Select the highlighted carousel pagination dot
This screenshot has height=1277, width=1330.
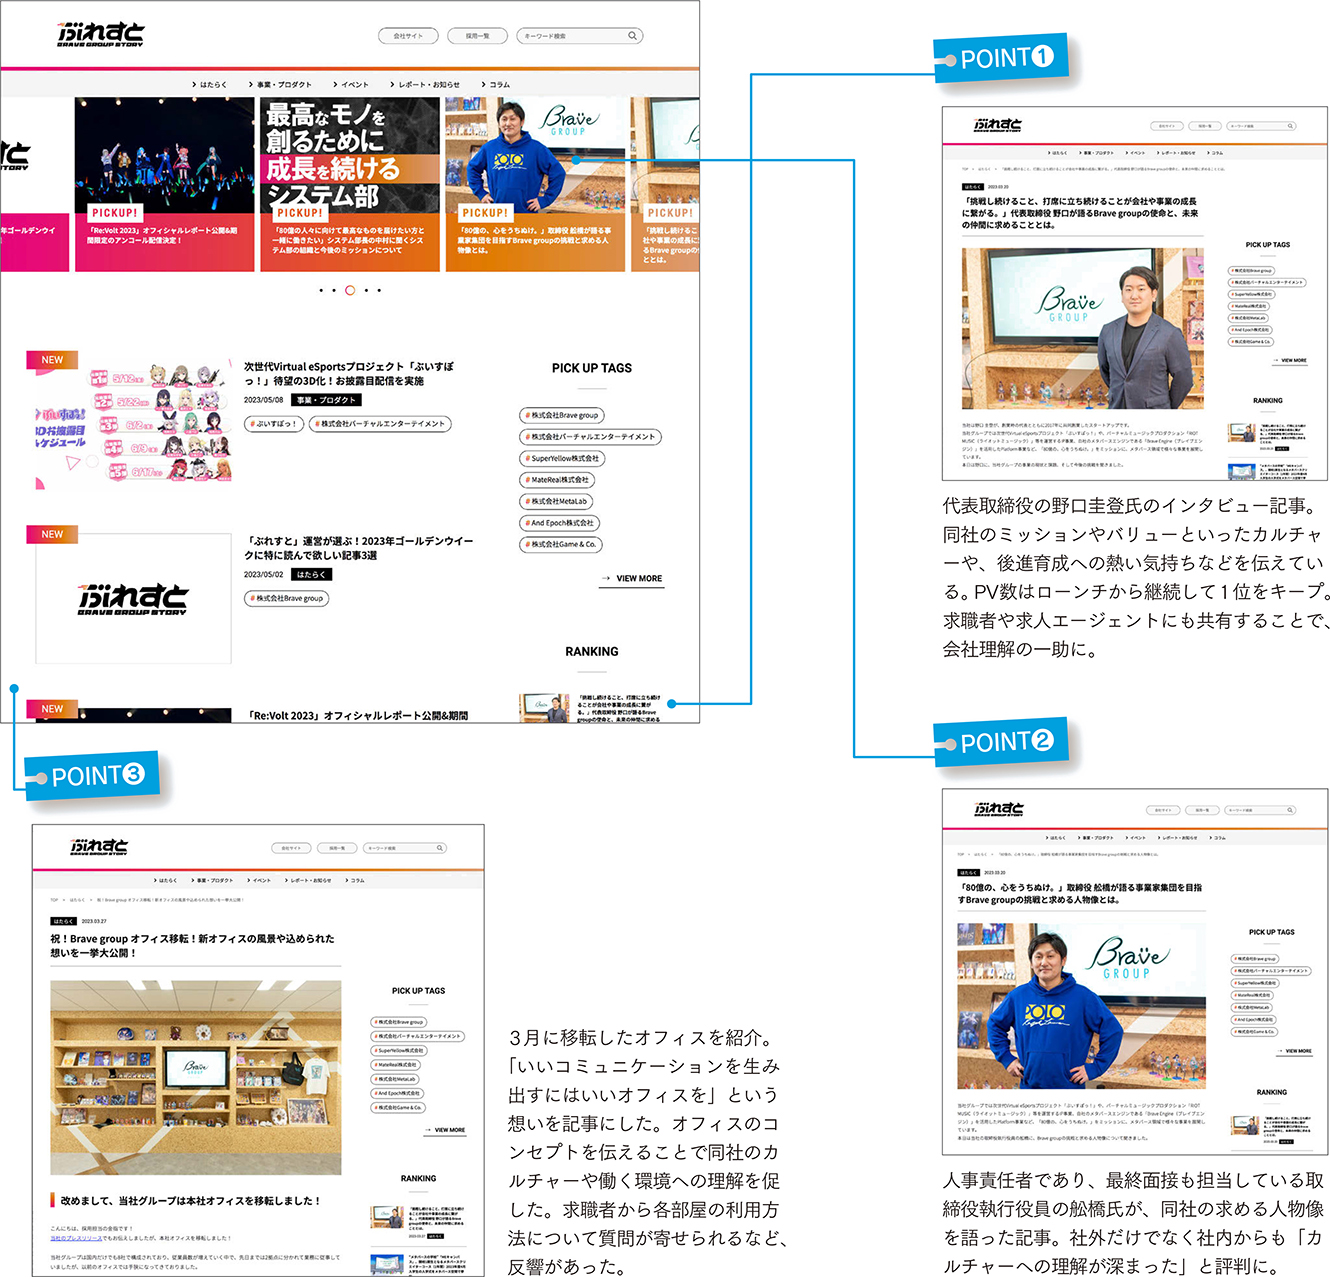click(x=350, y=290)
